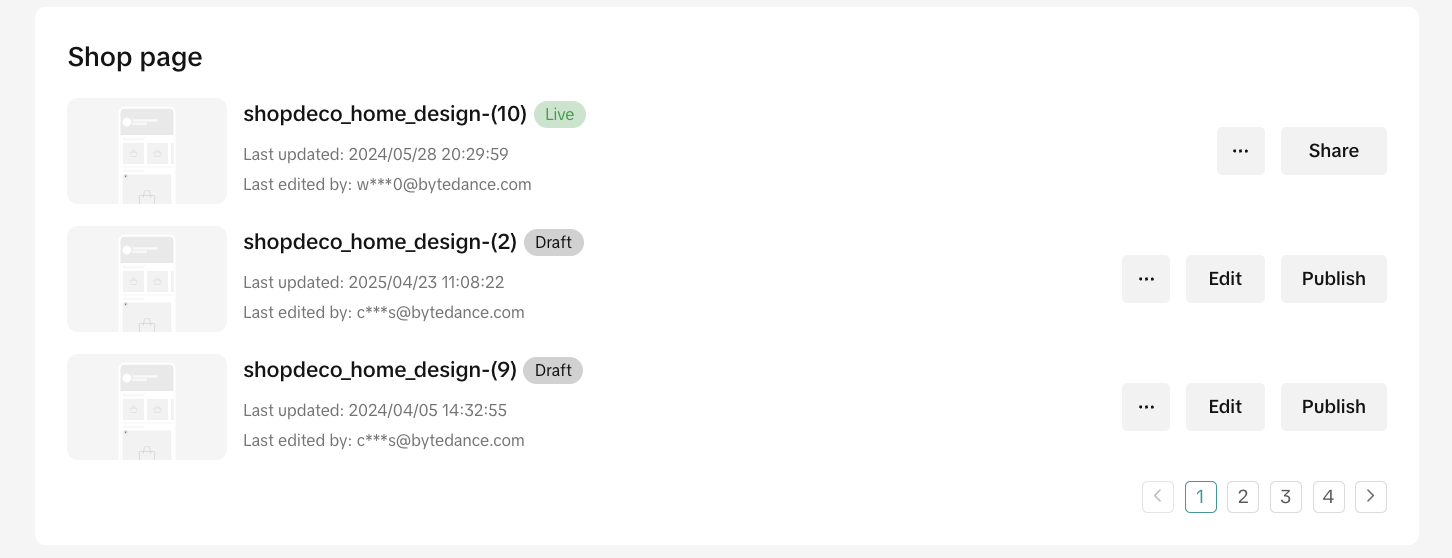Click thumbnail of shopdeco_home_design-(2)
Screen dimensions: 1452x558
point(147,279)
